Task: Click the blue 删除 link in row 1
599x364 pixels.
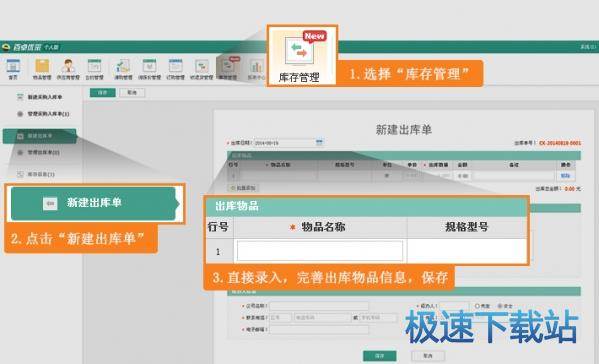Action: [x=565, y=176]
